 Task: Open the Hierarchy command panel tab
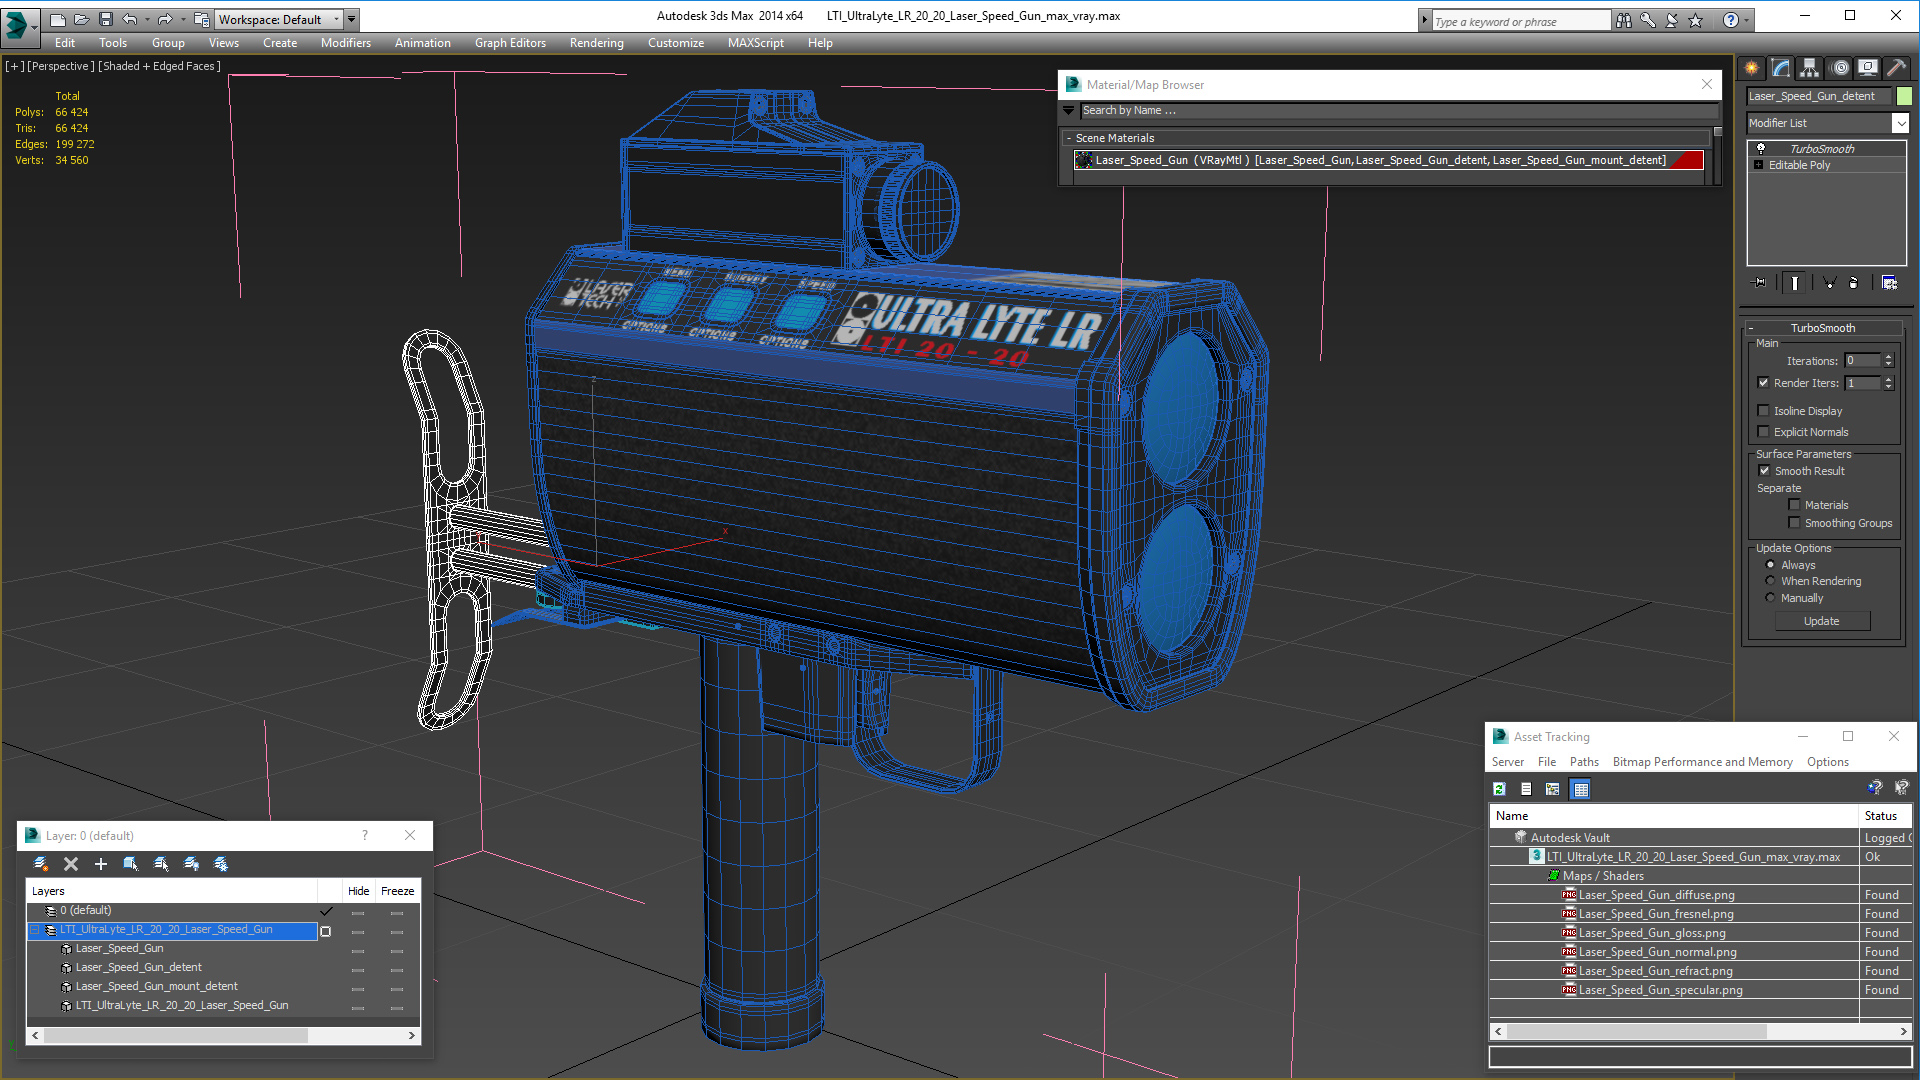click(x=1810, y=68)
